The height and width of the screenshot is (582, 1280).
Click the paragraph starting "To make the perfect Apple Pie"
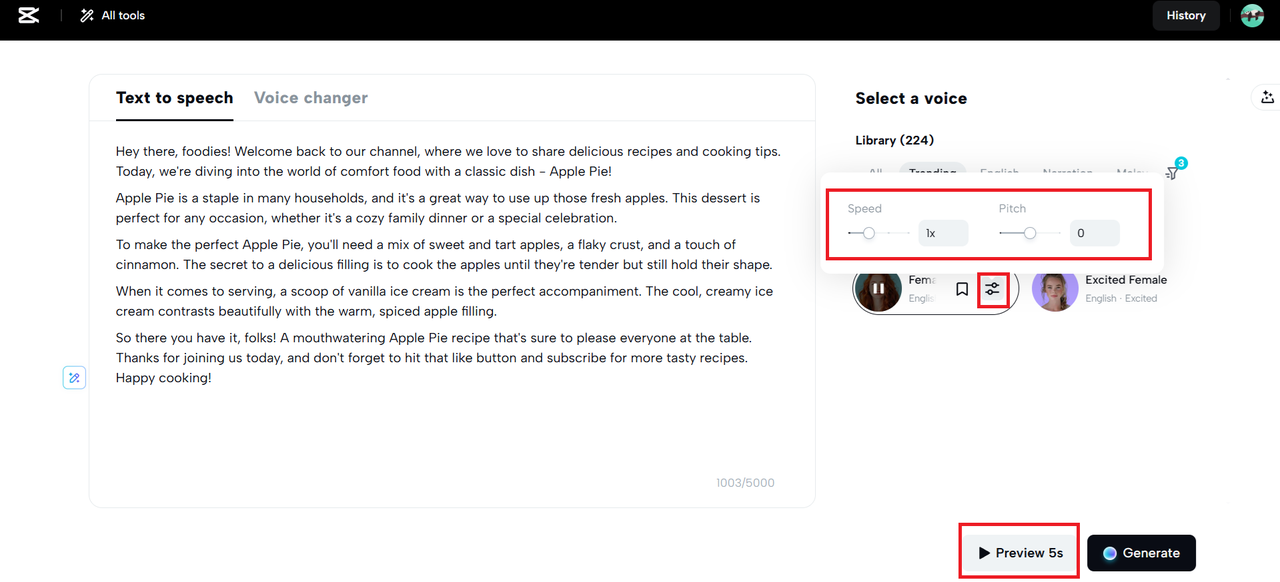[444, 255]
